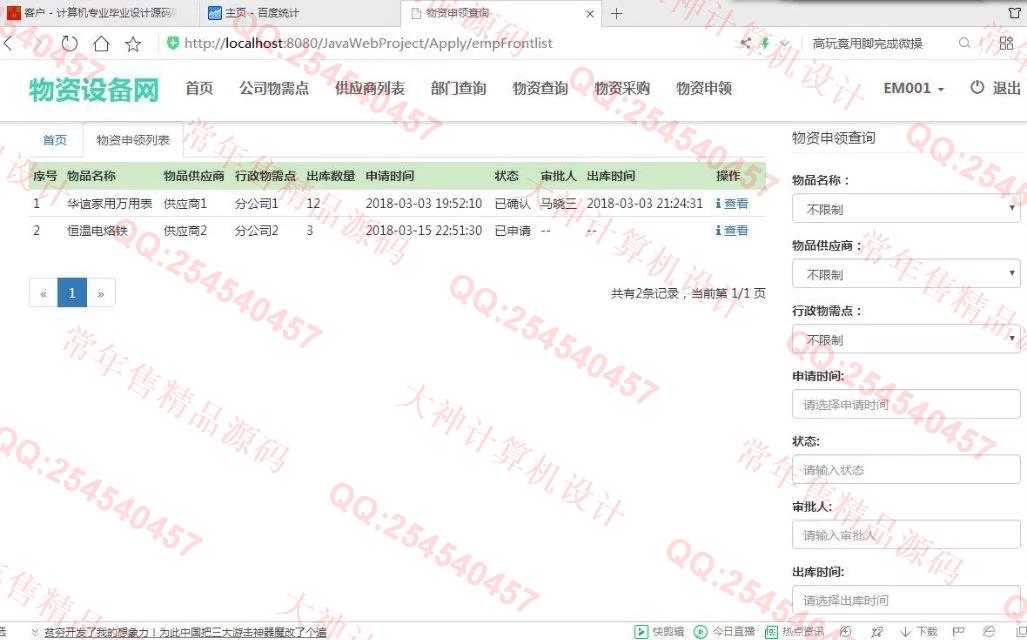Open a new browser tab with plus
Image resolution: width=1027 pixels, height=640 pixels.
[x=616, y=13]
